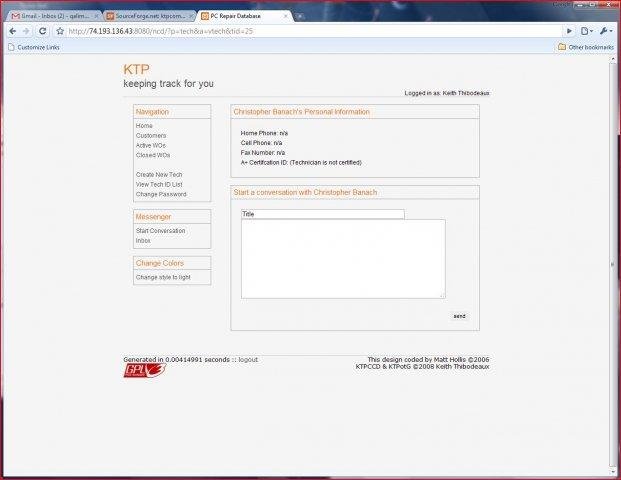This screenshot has width=621, height=480.
Task: Open a new browser tab
Action: pos(300,16)
